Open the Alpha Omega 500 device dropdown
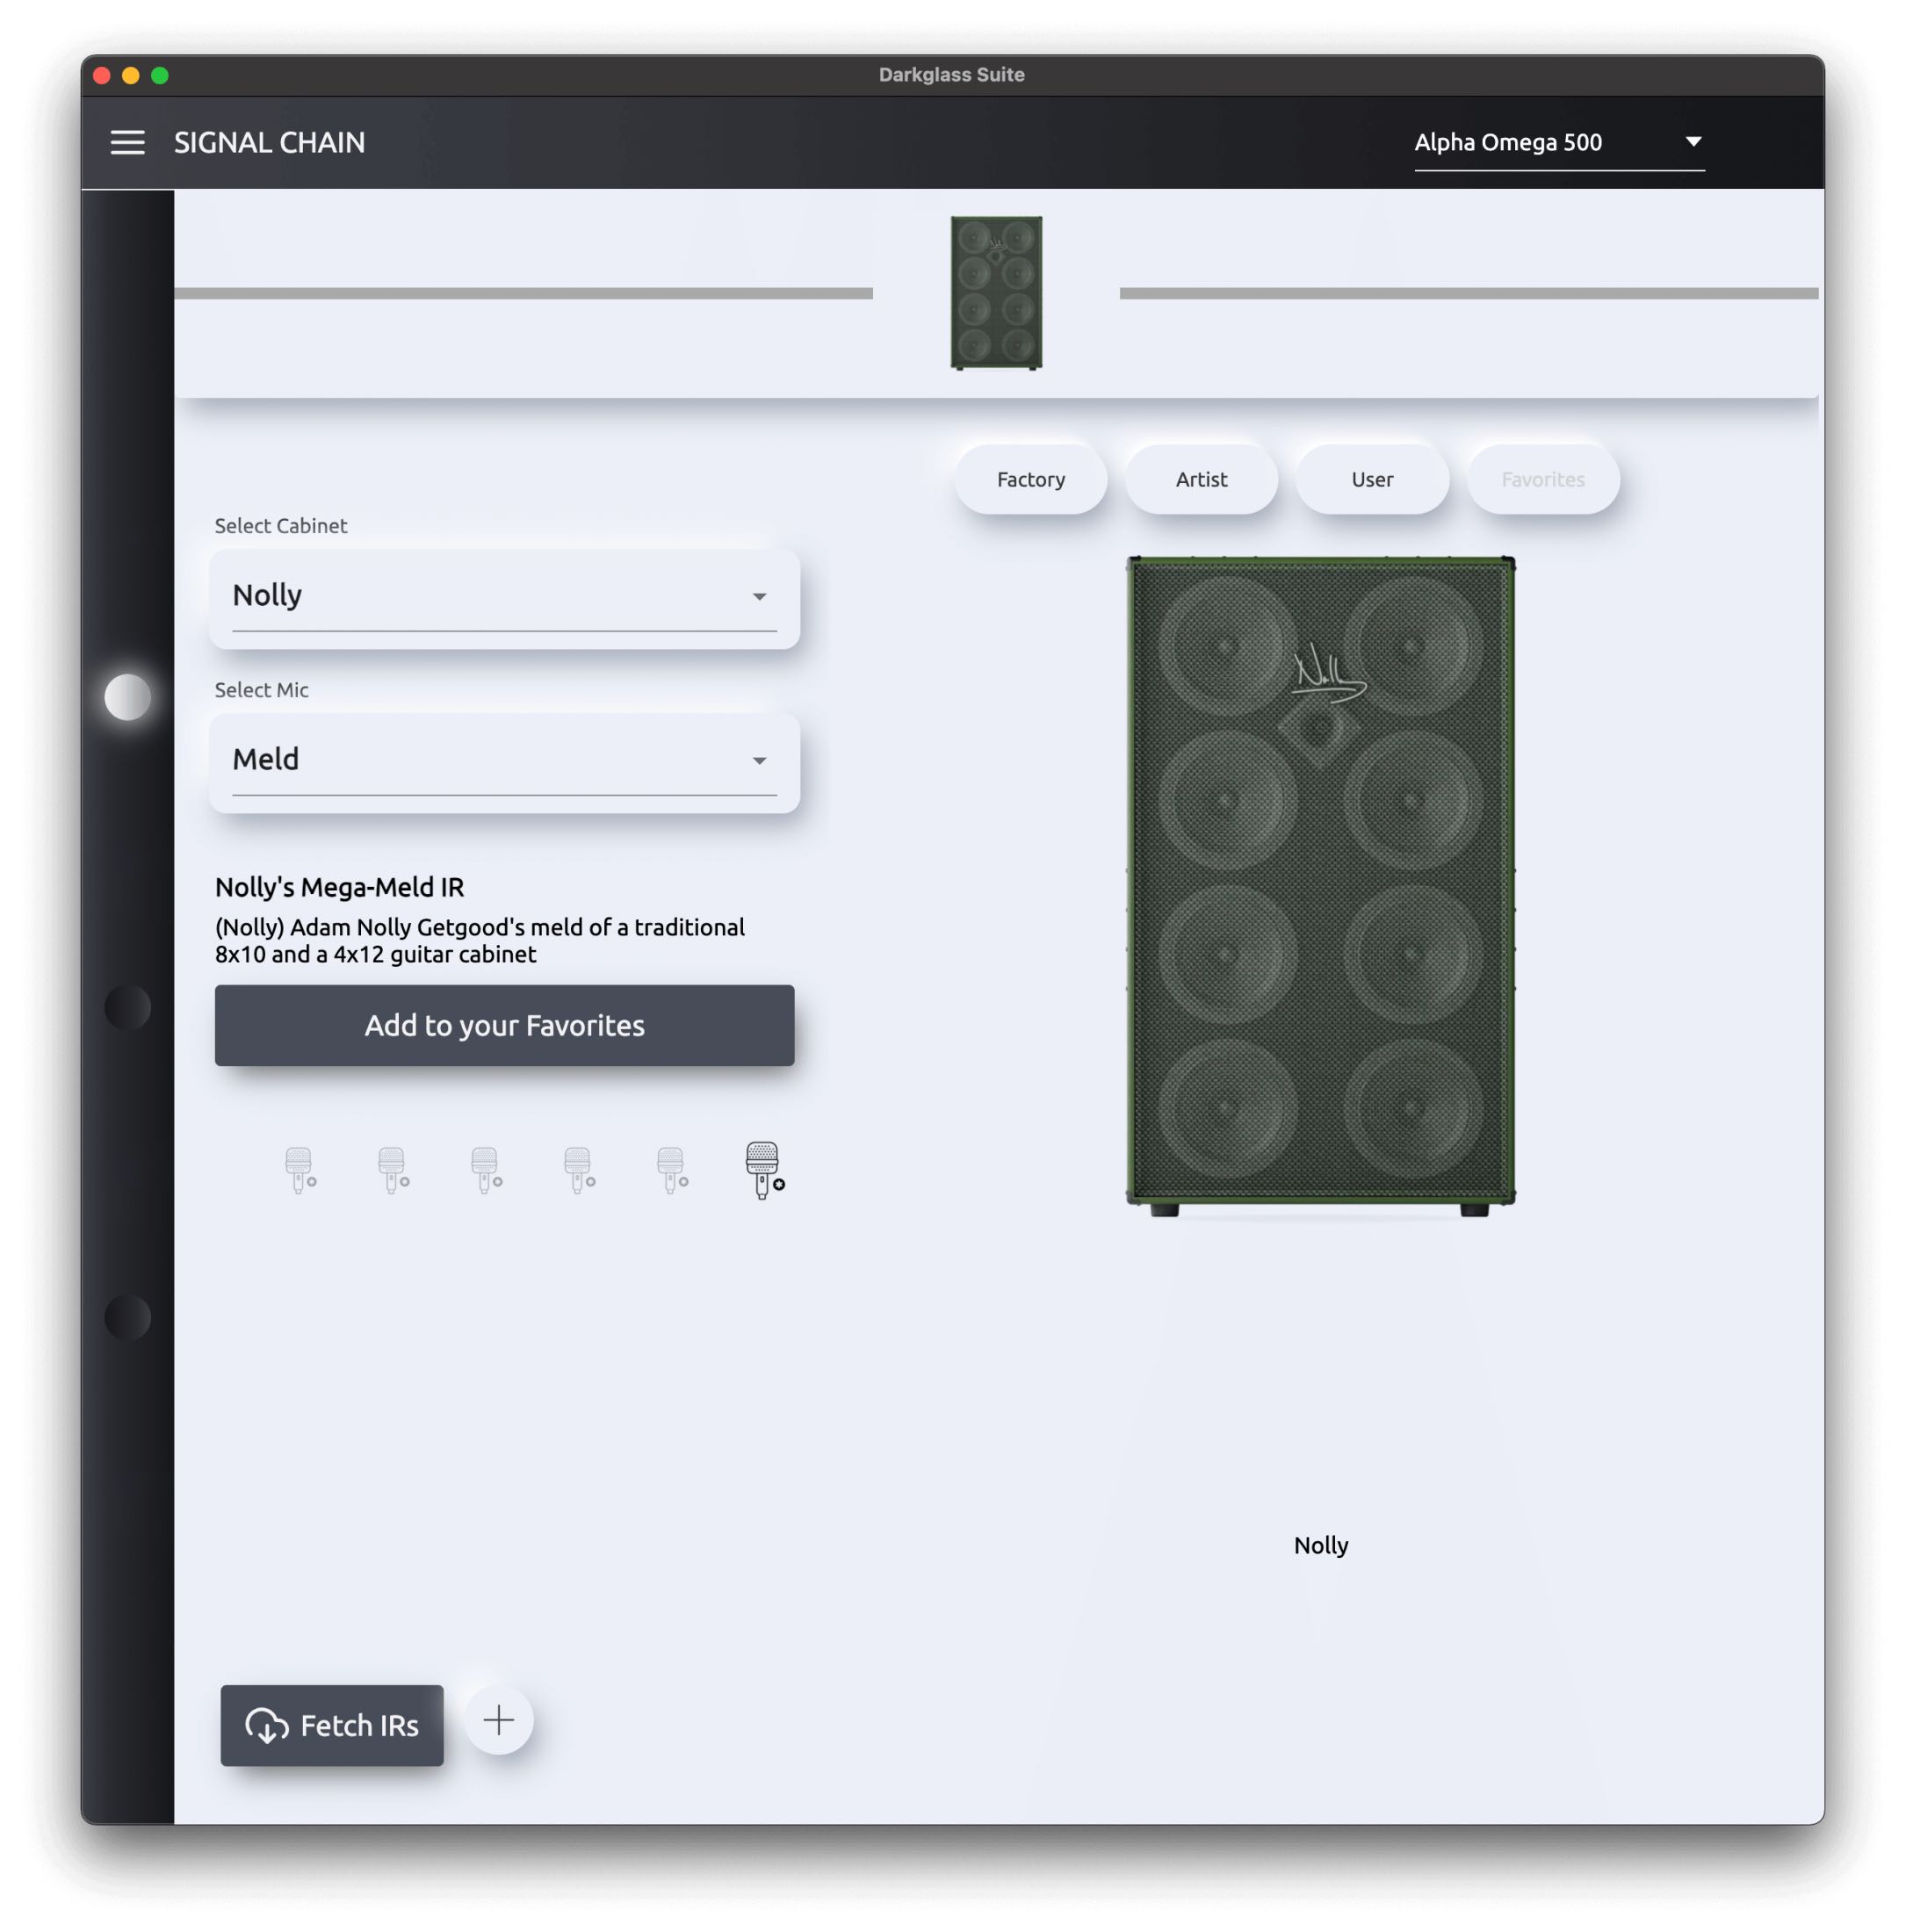Viewport: 1906px width, 1932px height. coord(1558,142)
